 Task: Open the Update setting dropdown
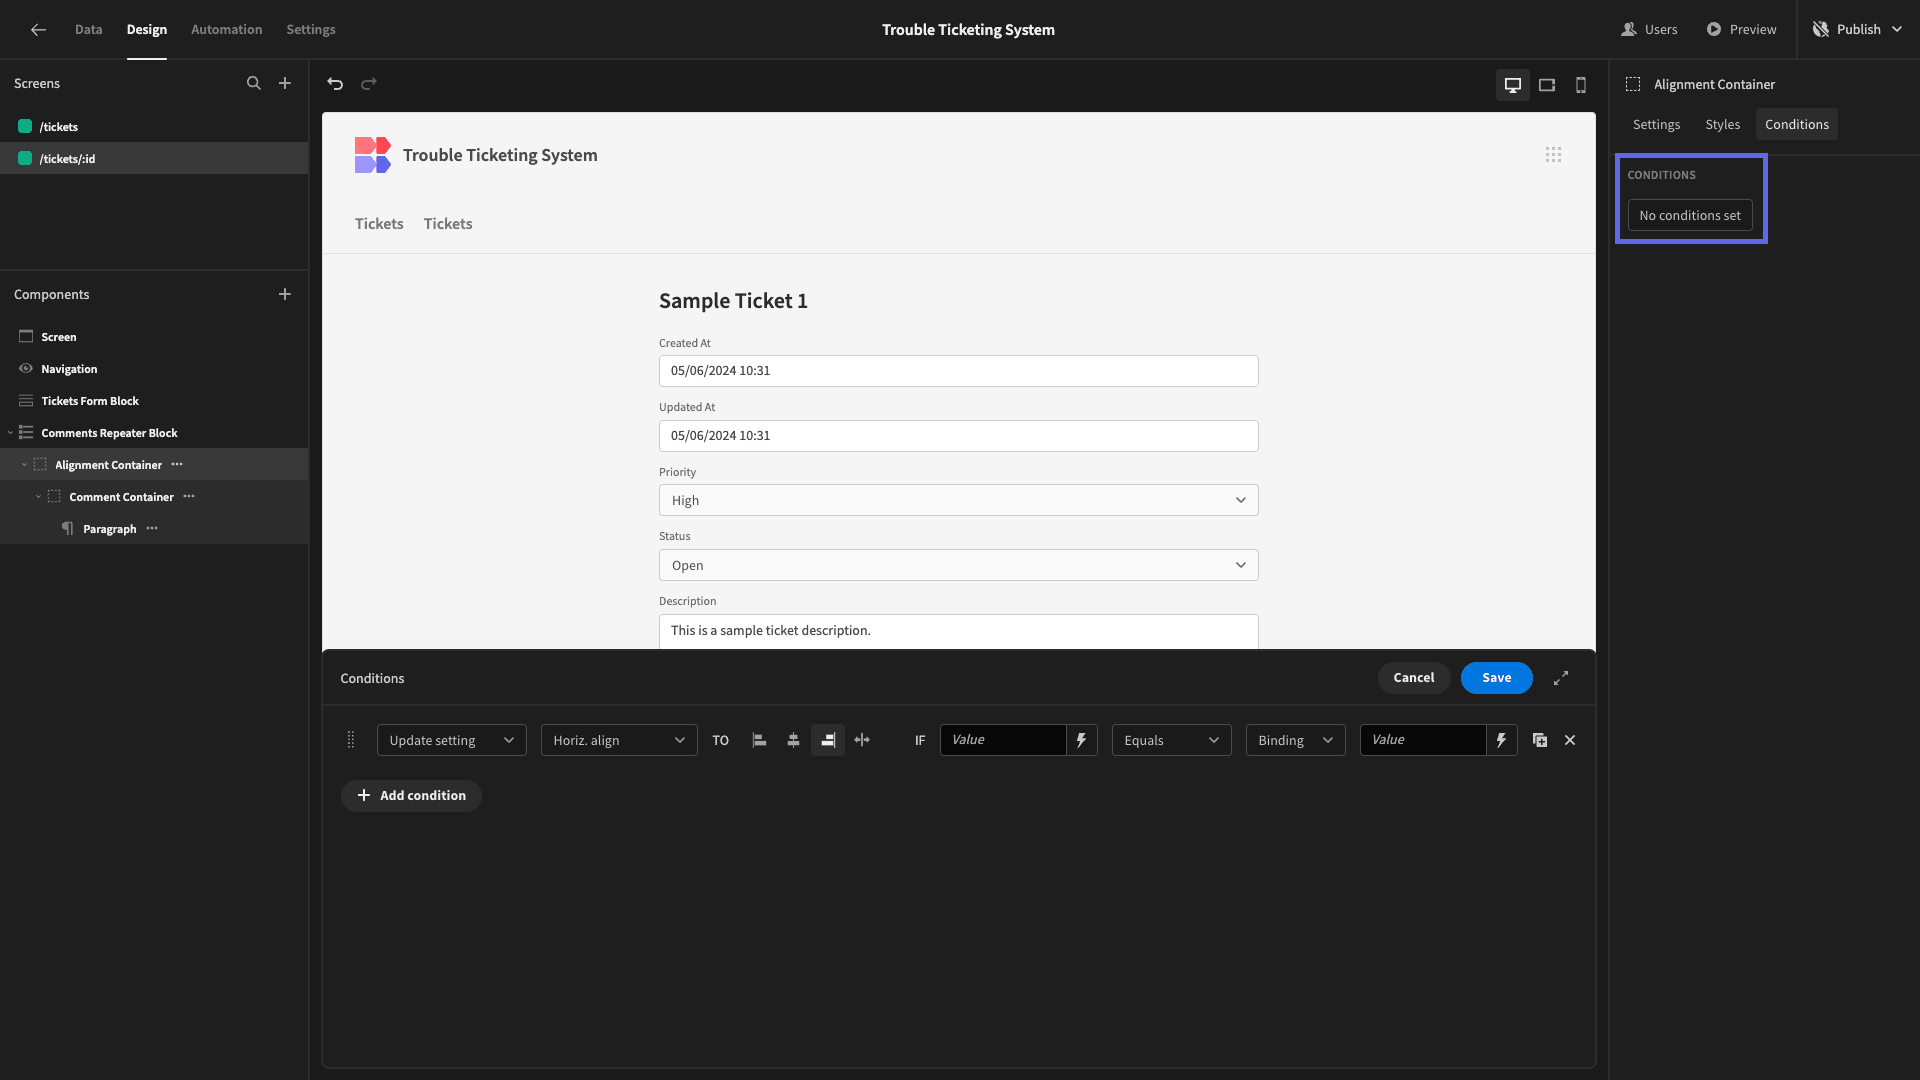coord(452,740)
